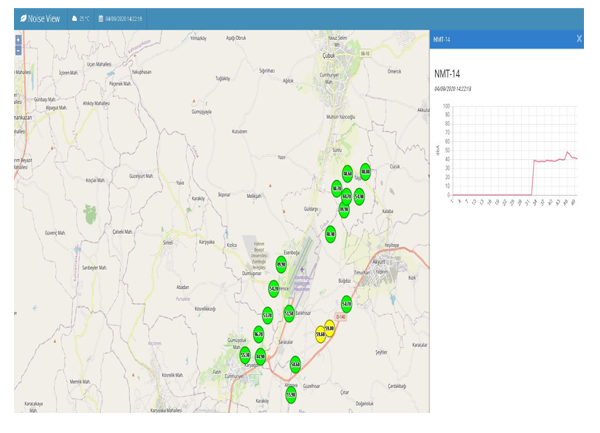Click the Güzelhisar label on map
Image resolution: width=600 pixels, height=433 pixels.
pos(311,386)
